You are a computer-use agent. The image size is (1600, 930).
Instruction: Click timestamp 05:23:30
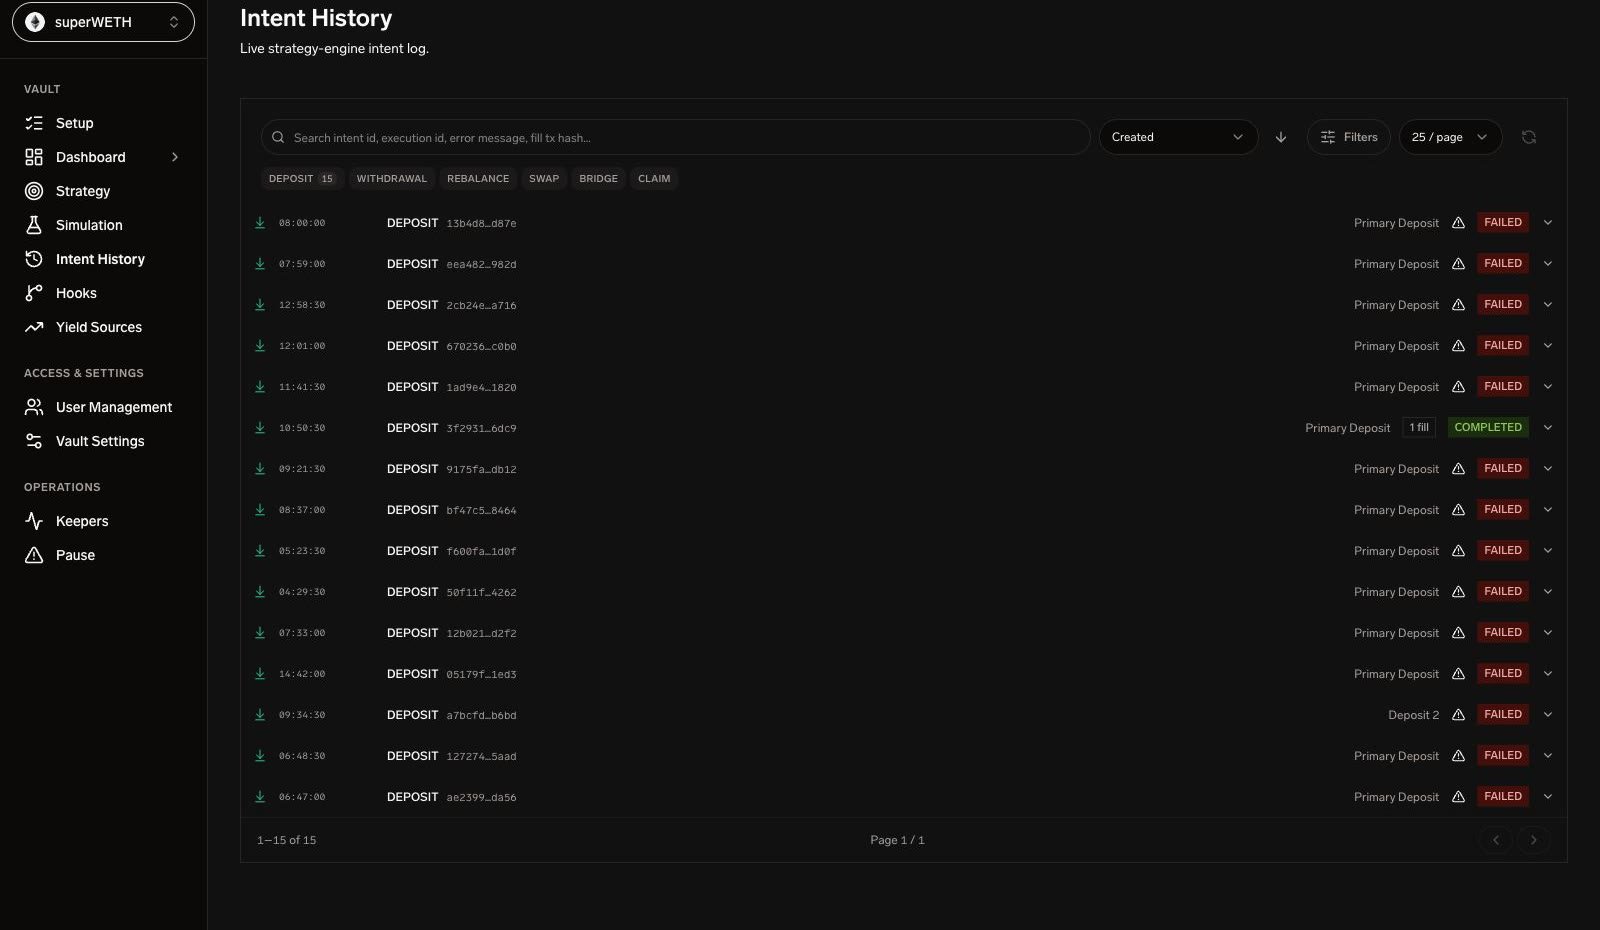pos(302,551)
